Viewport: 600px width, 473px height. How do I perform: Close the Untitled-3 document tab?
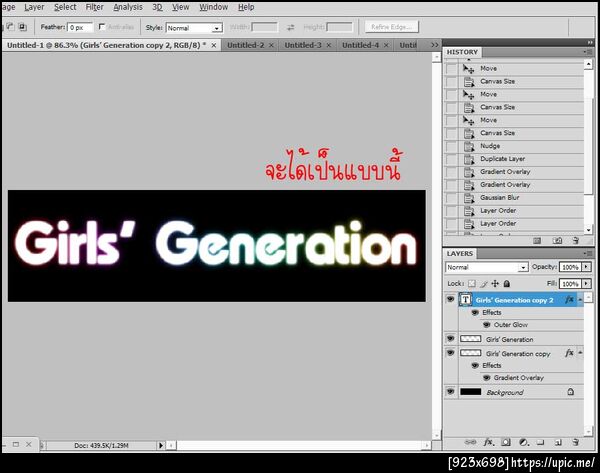coord(329,45)
